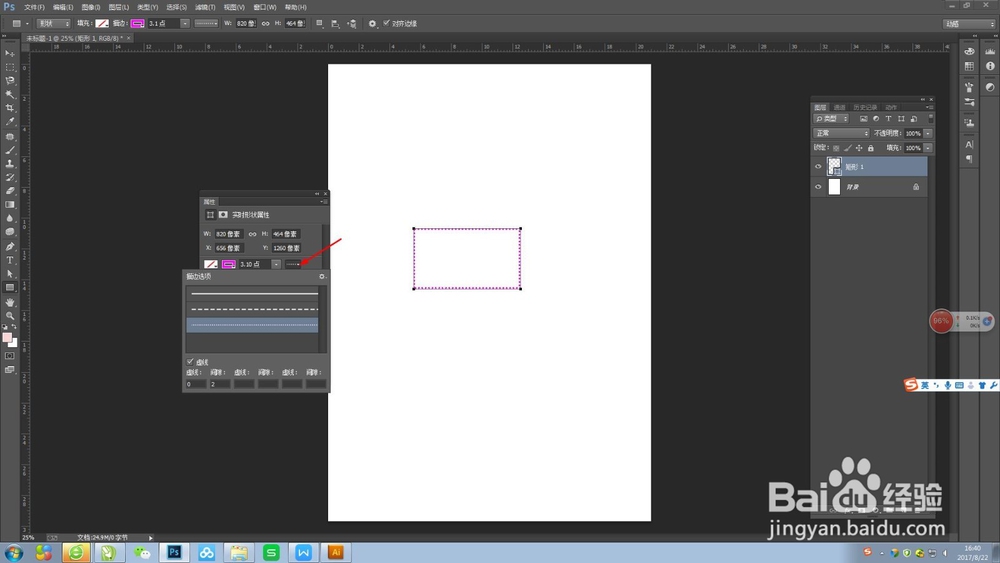Click the foreground color swatch in toolbox
Viewport: 1000px width, 563px height.
click(7, 338)
